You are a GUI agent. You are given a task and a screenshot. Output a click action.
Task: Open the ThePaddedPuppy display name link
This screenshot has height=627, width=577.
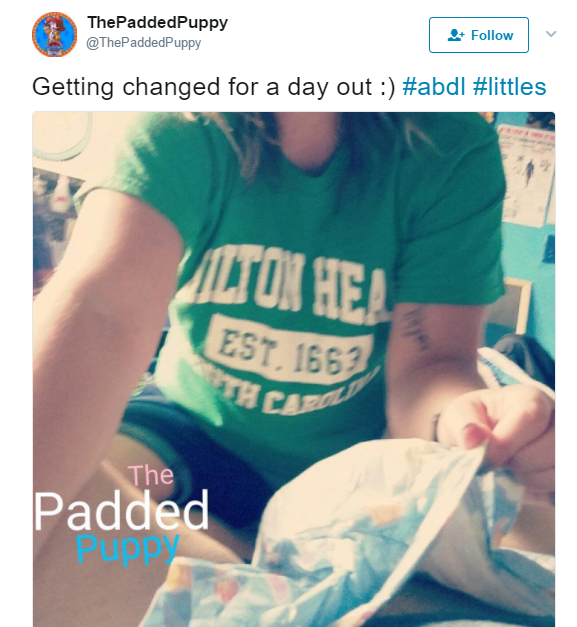tap(158, 23)
